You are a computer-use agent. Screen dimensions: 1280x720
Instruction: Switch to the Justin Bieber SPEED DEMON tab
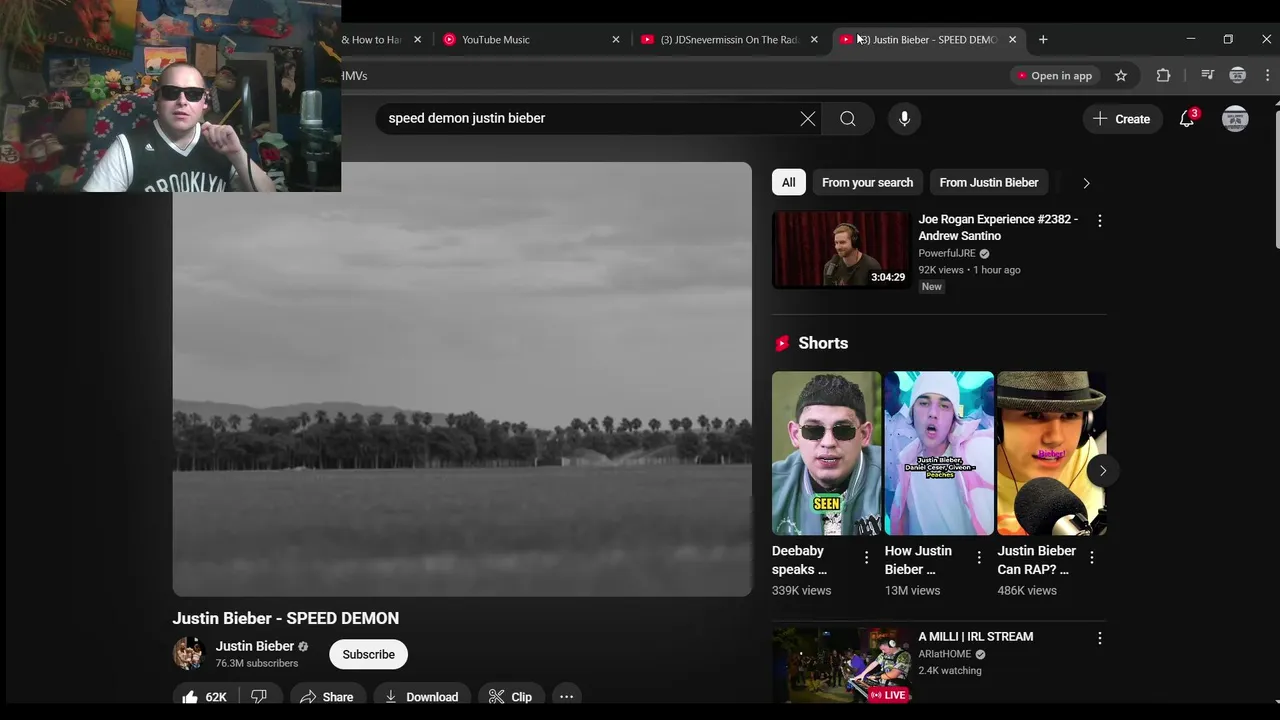click(x=929, y=40)
